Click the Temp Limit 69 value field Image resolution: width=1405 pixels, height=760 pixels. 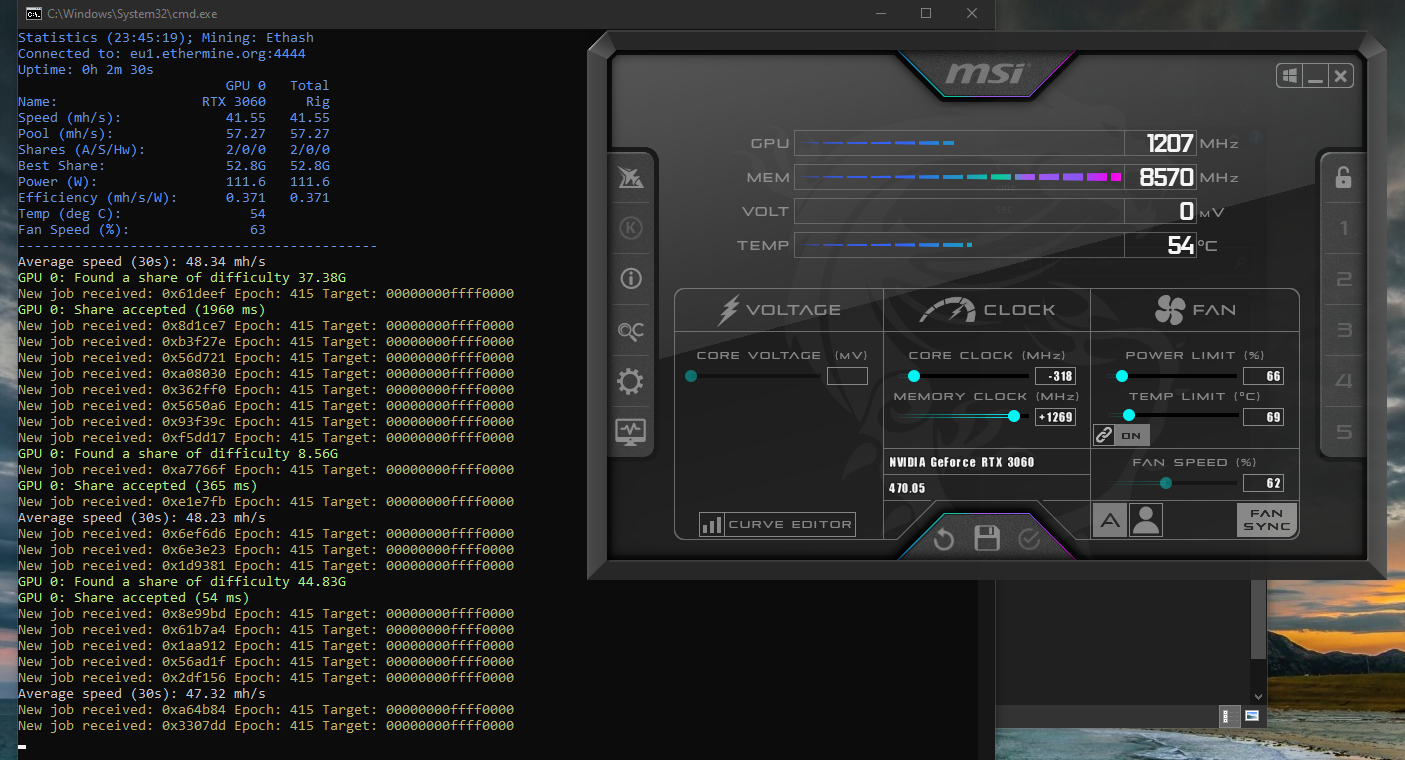coord(1263,417)
